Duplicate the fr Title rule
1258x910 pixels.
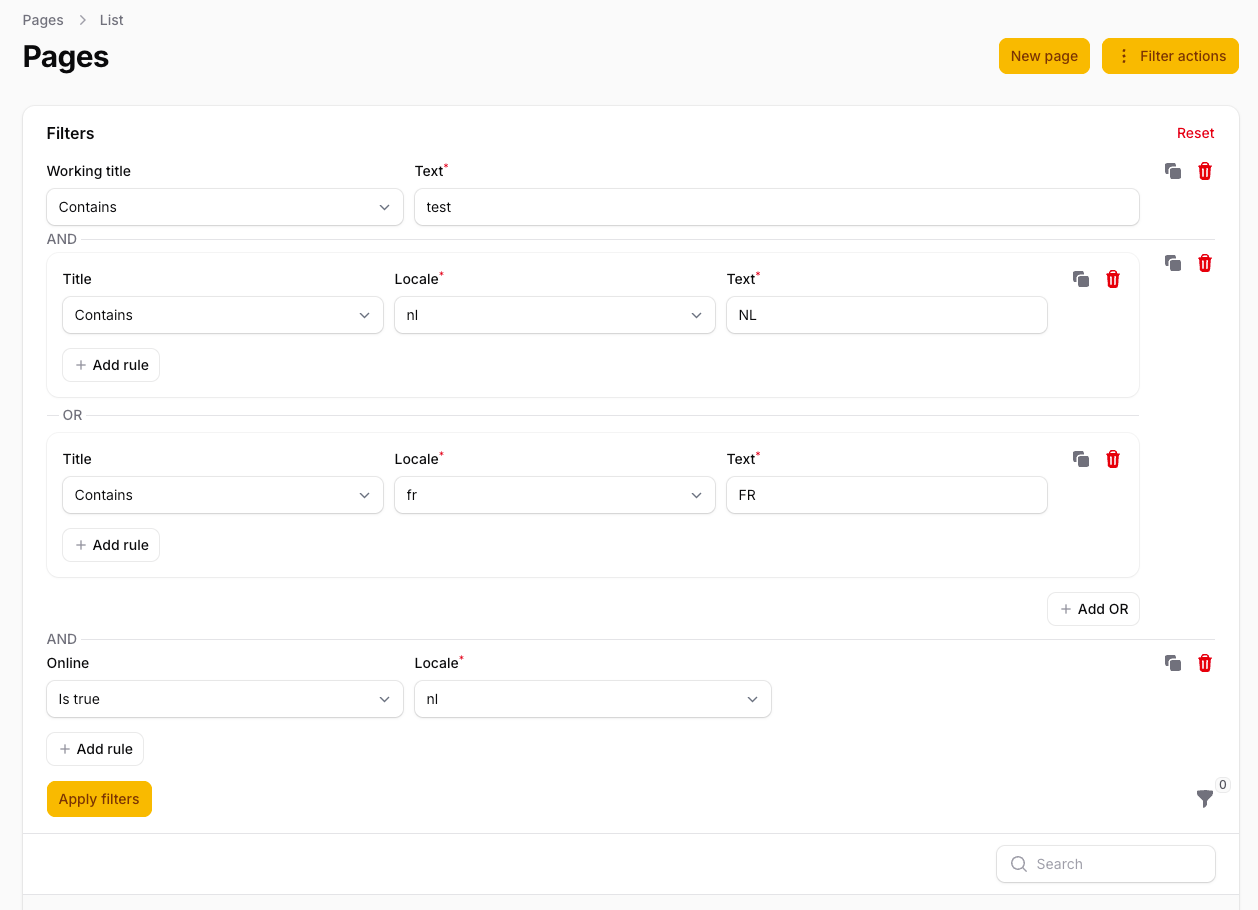click(1081, 459)
